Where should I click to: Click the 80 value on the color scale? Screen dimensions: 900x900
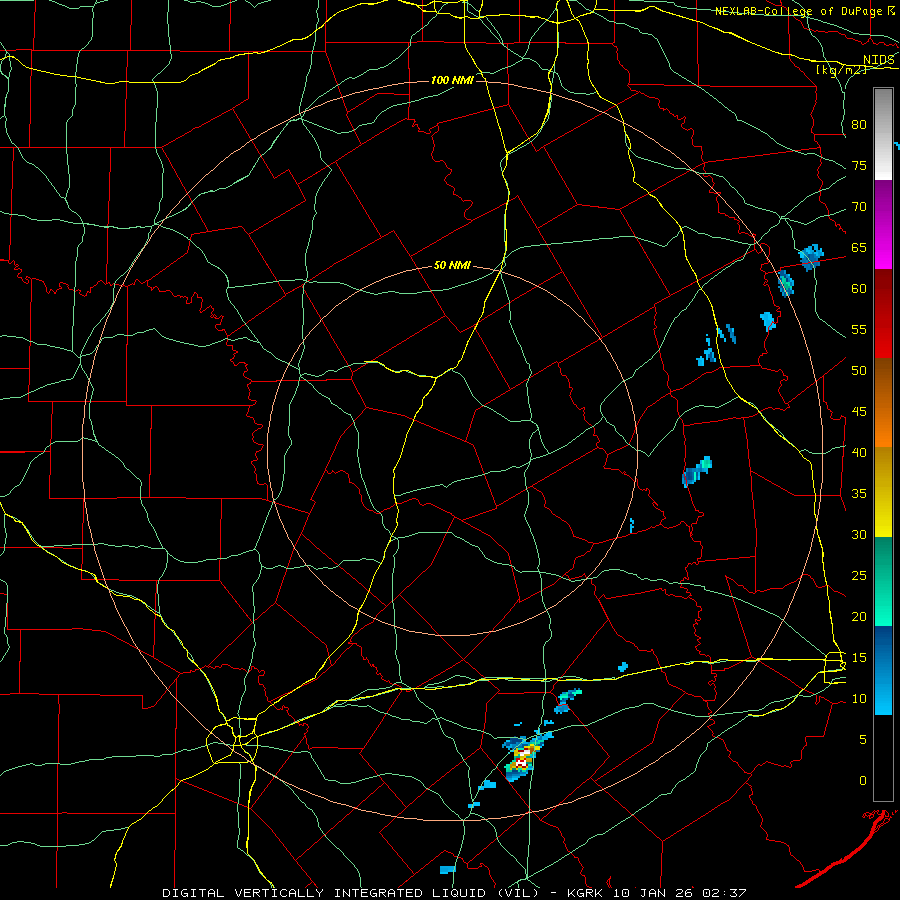(859, 125)
